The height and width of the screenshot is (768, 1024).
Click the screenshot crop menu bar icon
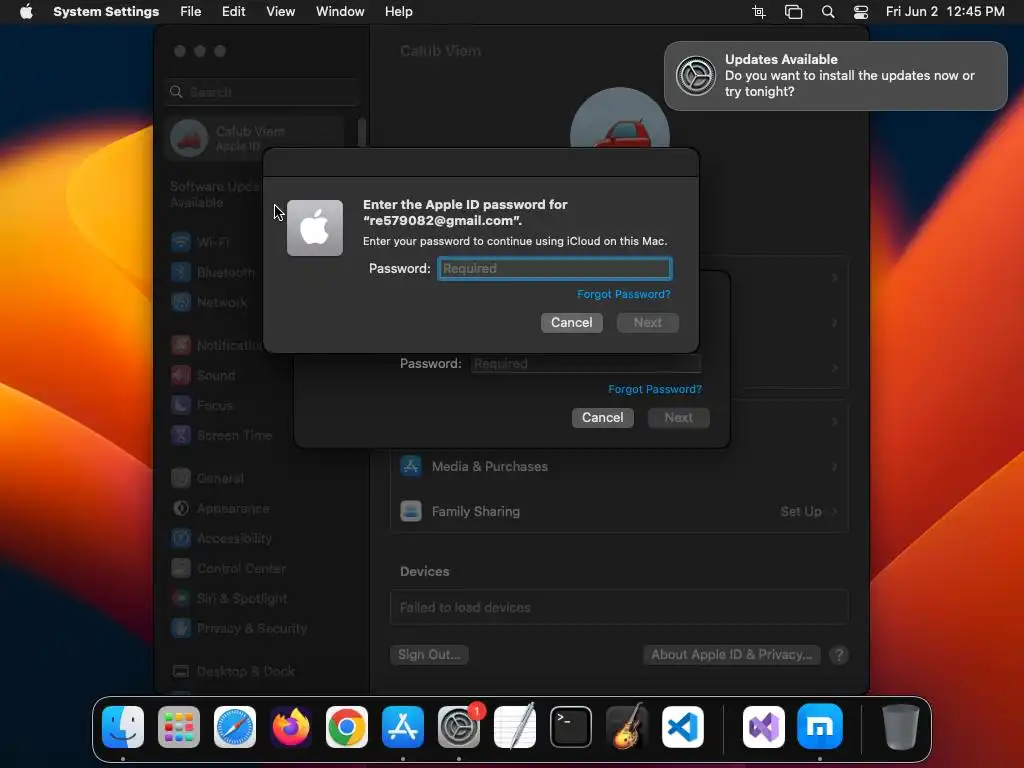coord(758,12)
